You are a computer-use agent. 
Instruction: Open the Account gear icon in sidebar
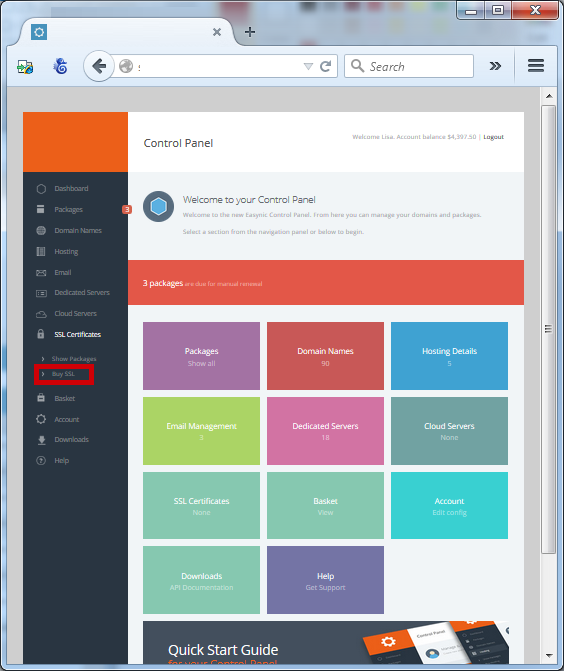(x=41, y=419)
